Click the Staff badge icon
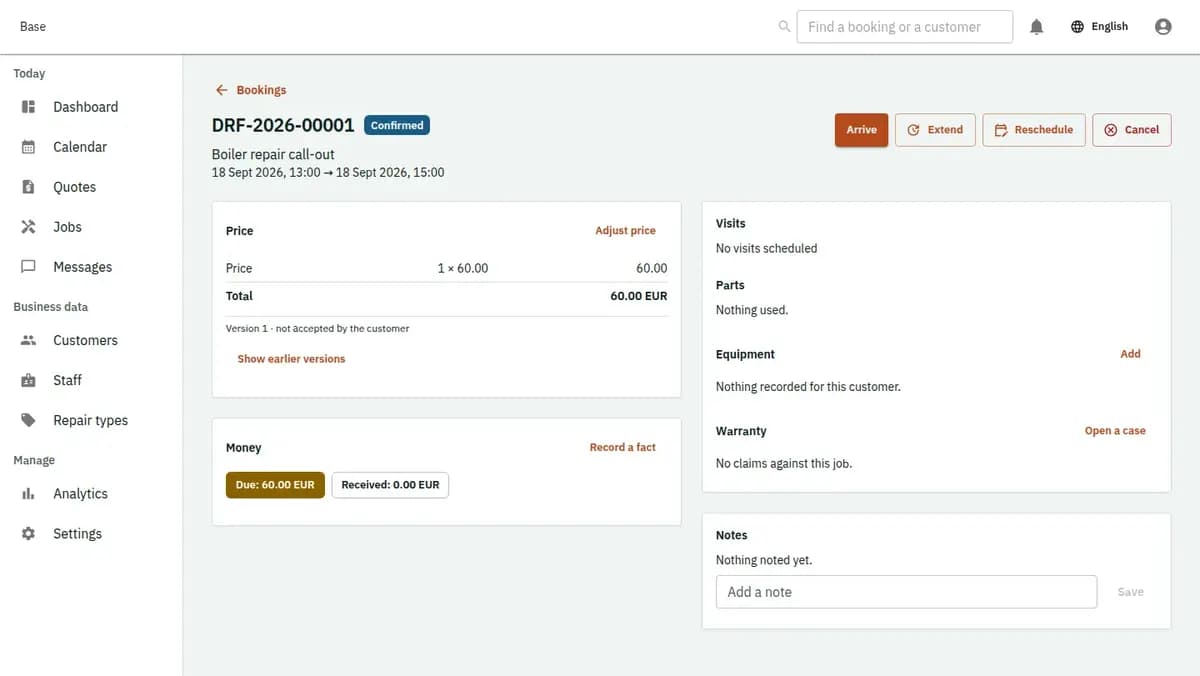 (x=29, y=380)
